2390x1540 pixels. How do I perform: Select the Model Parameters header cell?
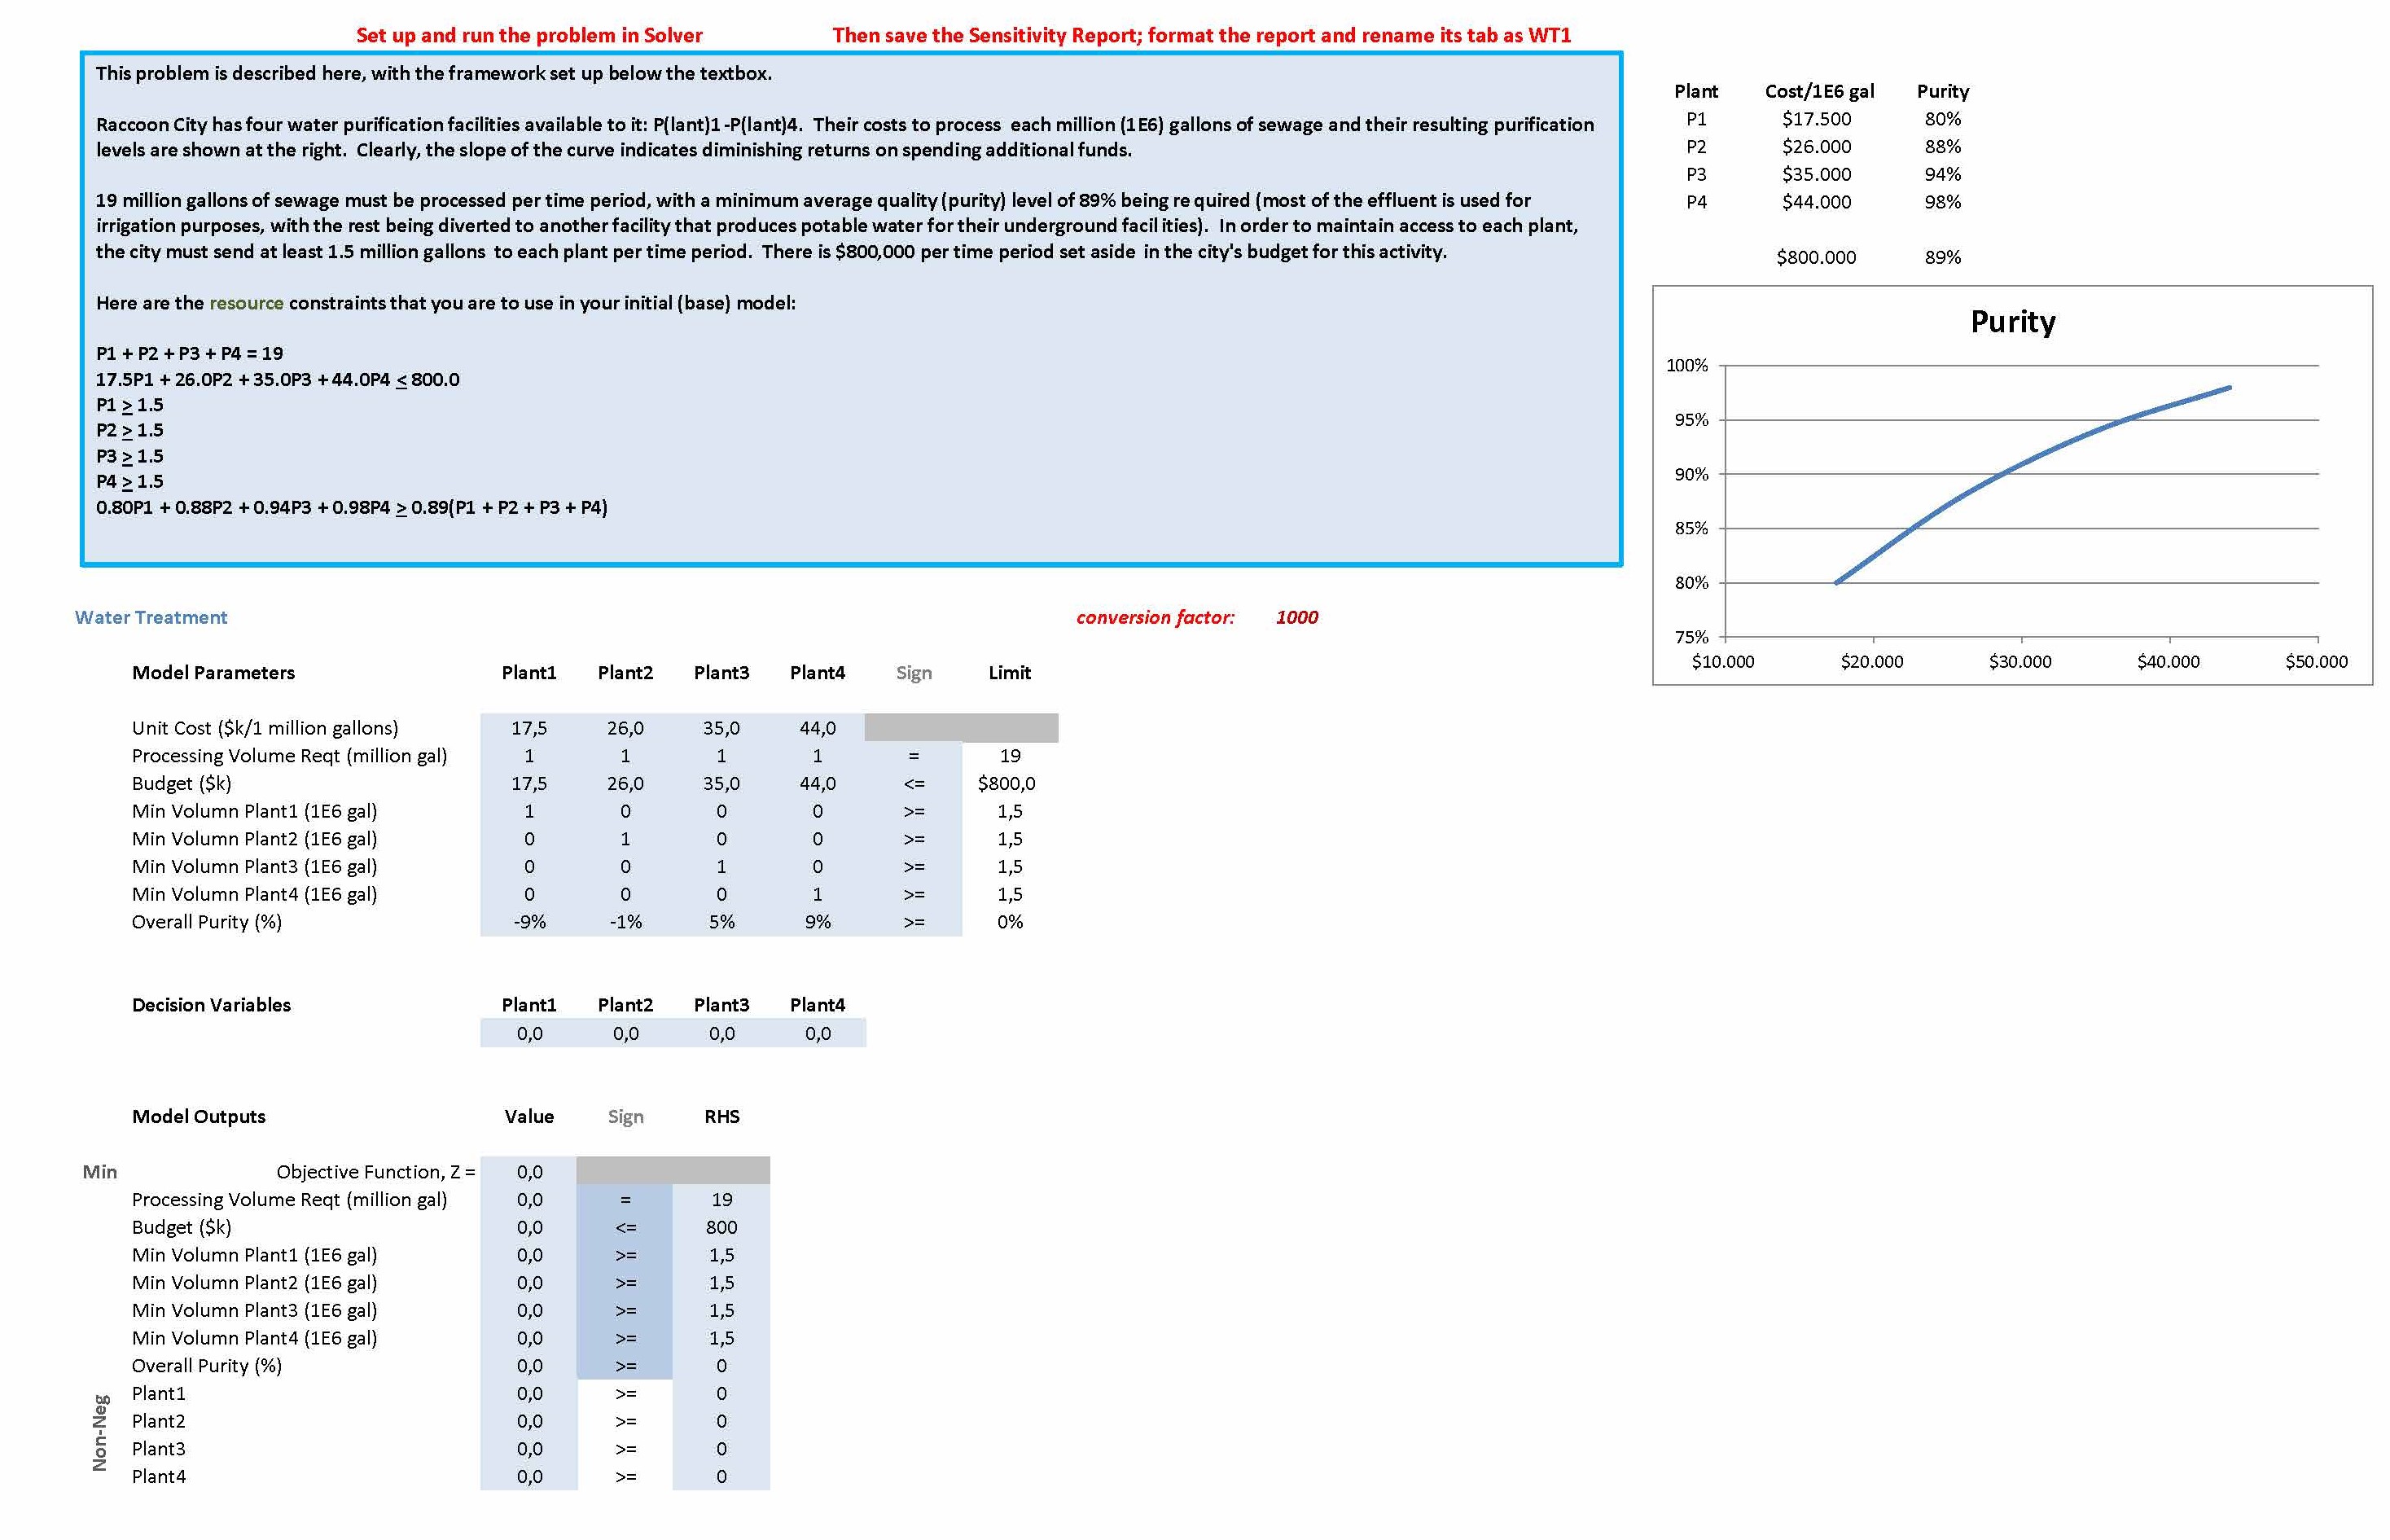(213, 672)
